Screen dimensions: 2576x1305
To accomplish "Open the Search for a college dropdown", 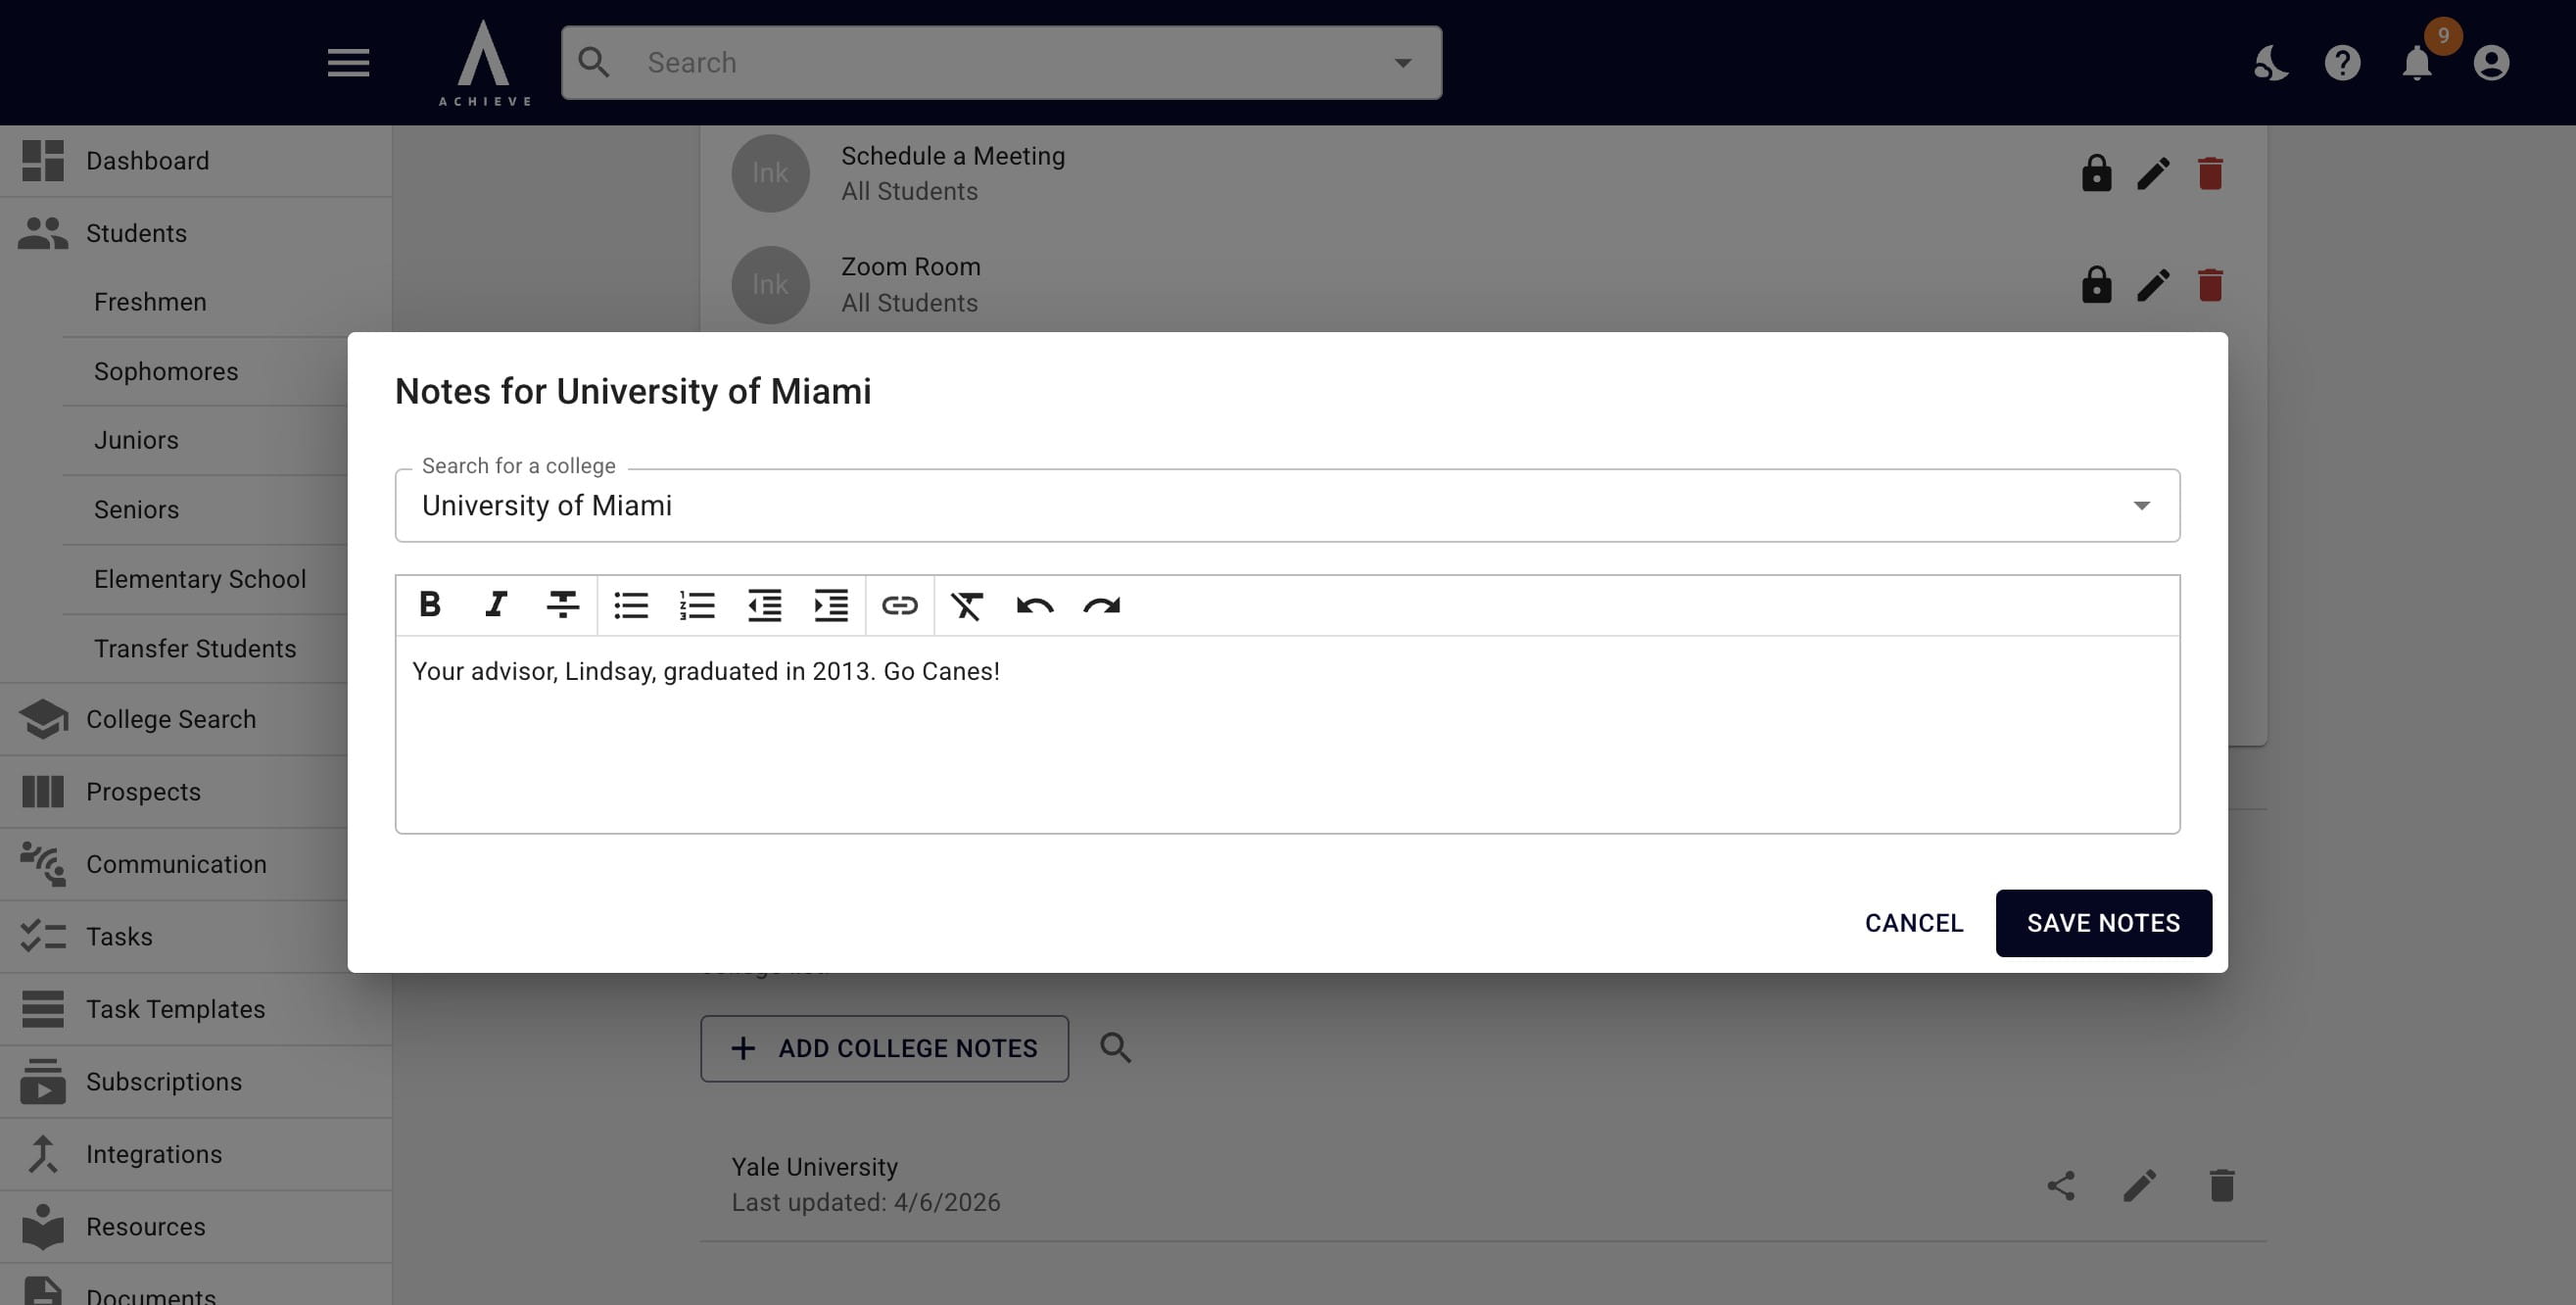I will 2141,506.
